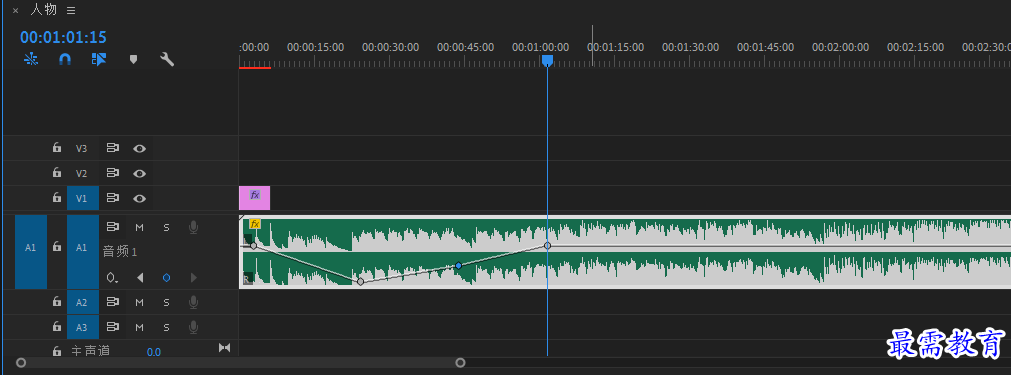Viewport: 1011px width, 375px height.
Task: Select the A2 track target label
Action: click(83, 302)
